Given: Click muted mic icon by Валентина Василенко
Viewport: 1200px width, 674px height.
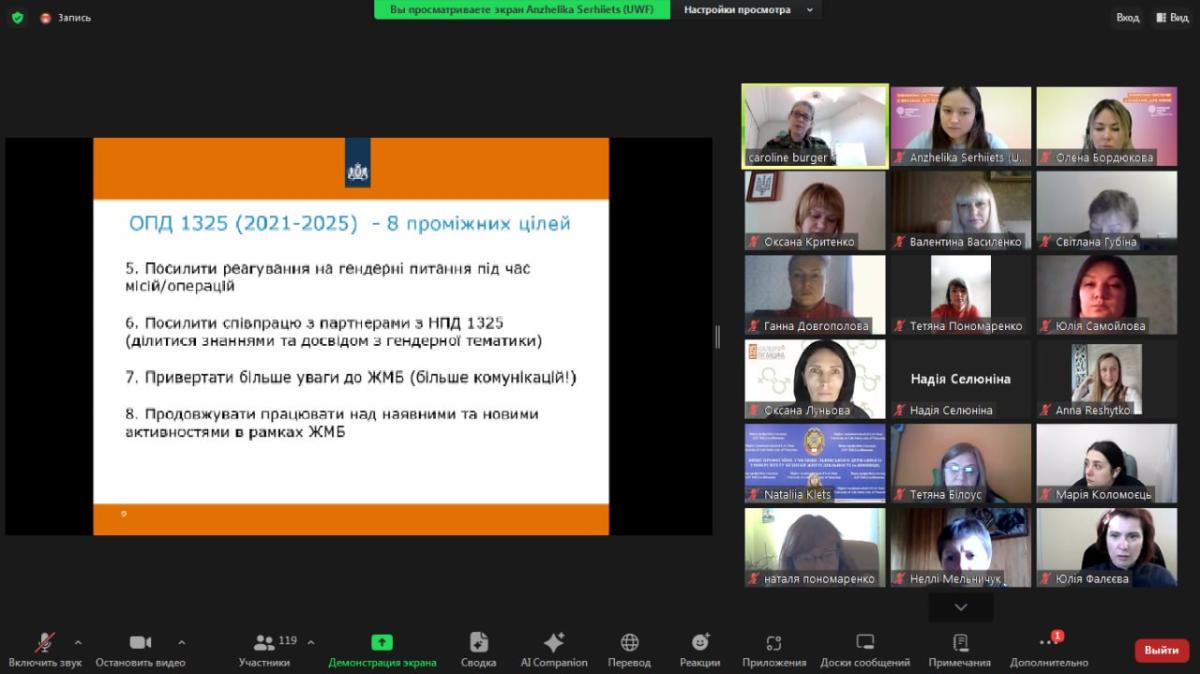Looking at the screenshot, I should [x=900, y=242].
